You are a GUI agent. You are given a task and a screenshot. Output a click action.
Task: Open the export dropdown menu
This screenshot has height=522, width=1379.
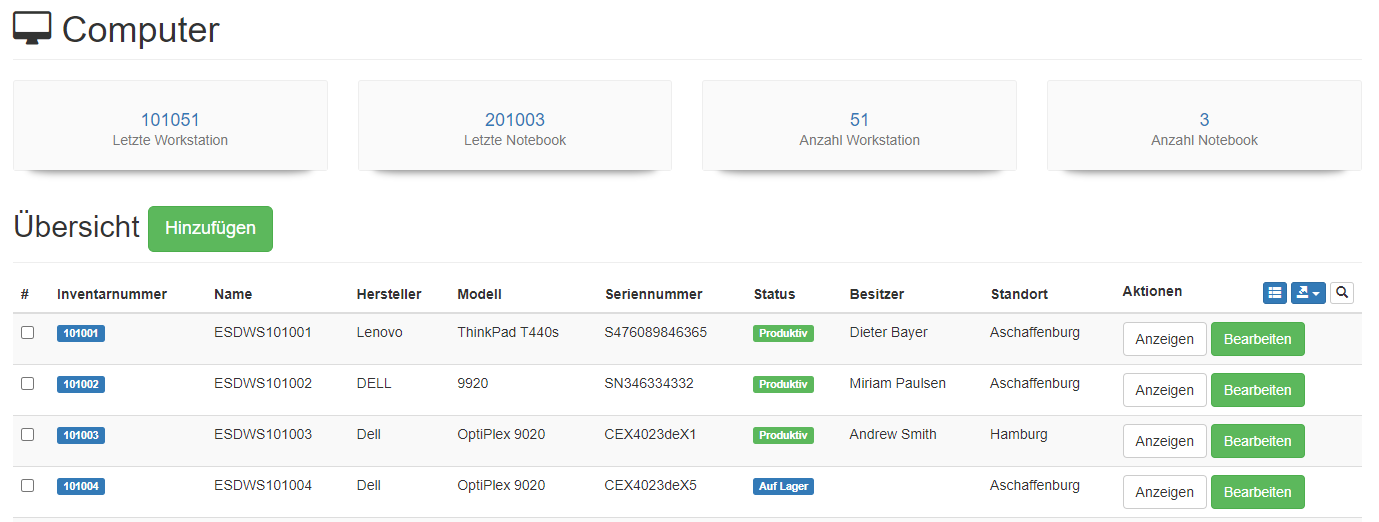pos(1307,292)
